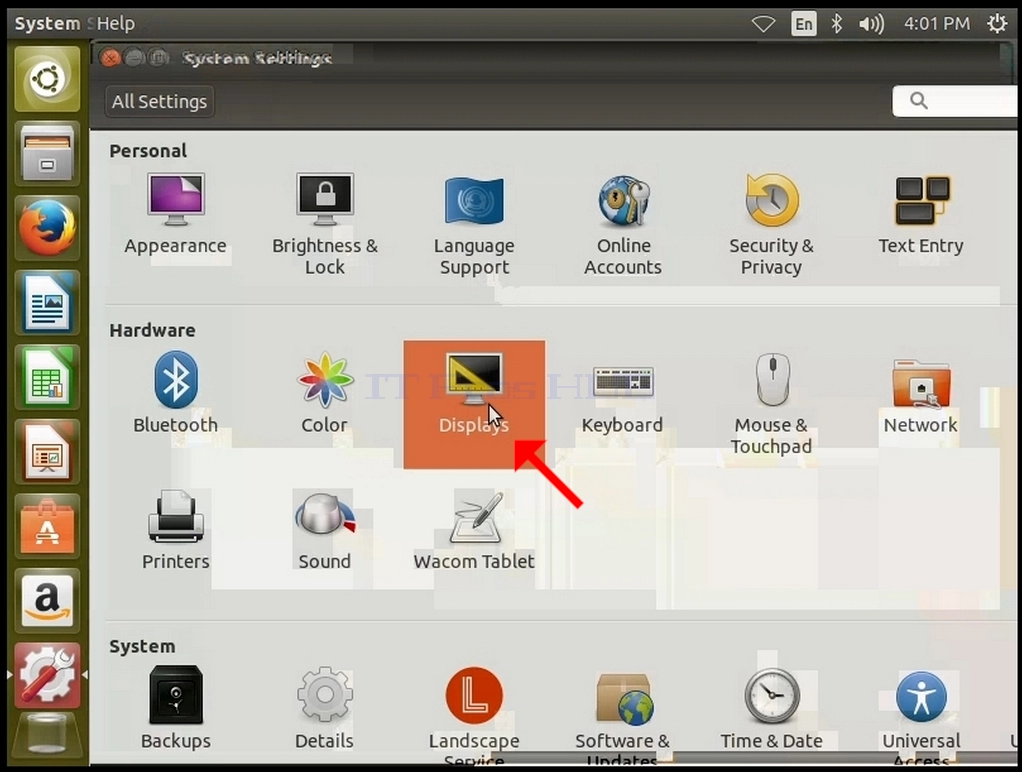Launch Firefox from the launcher

[x=47, y=228]
